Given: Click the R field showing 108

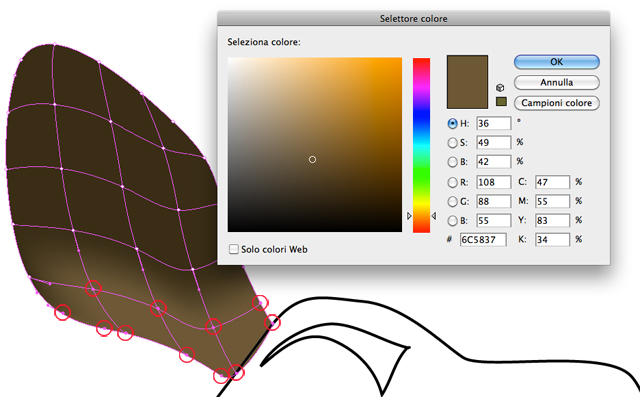Looking at the screenshot, I should point(493,182).
